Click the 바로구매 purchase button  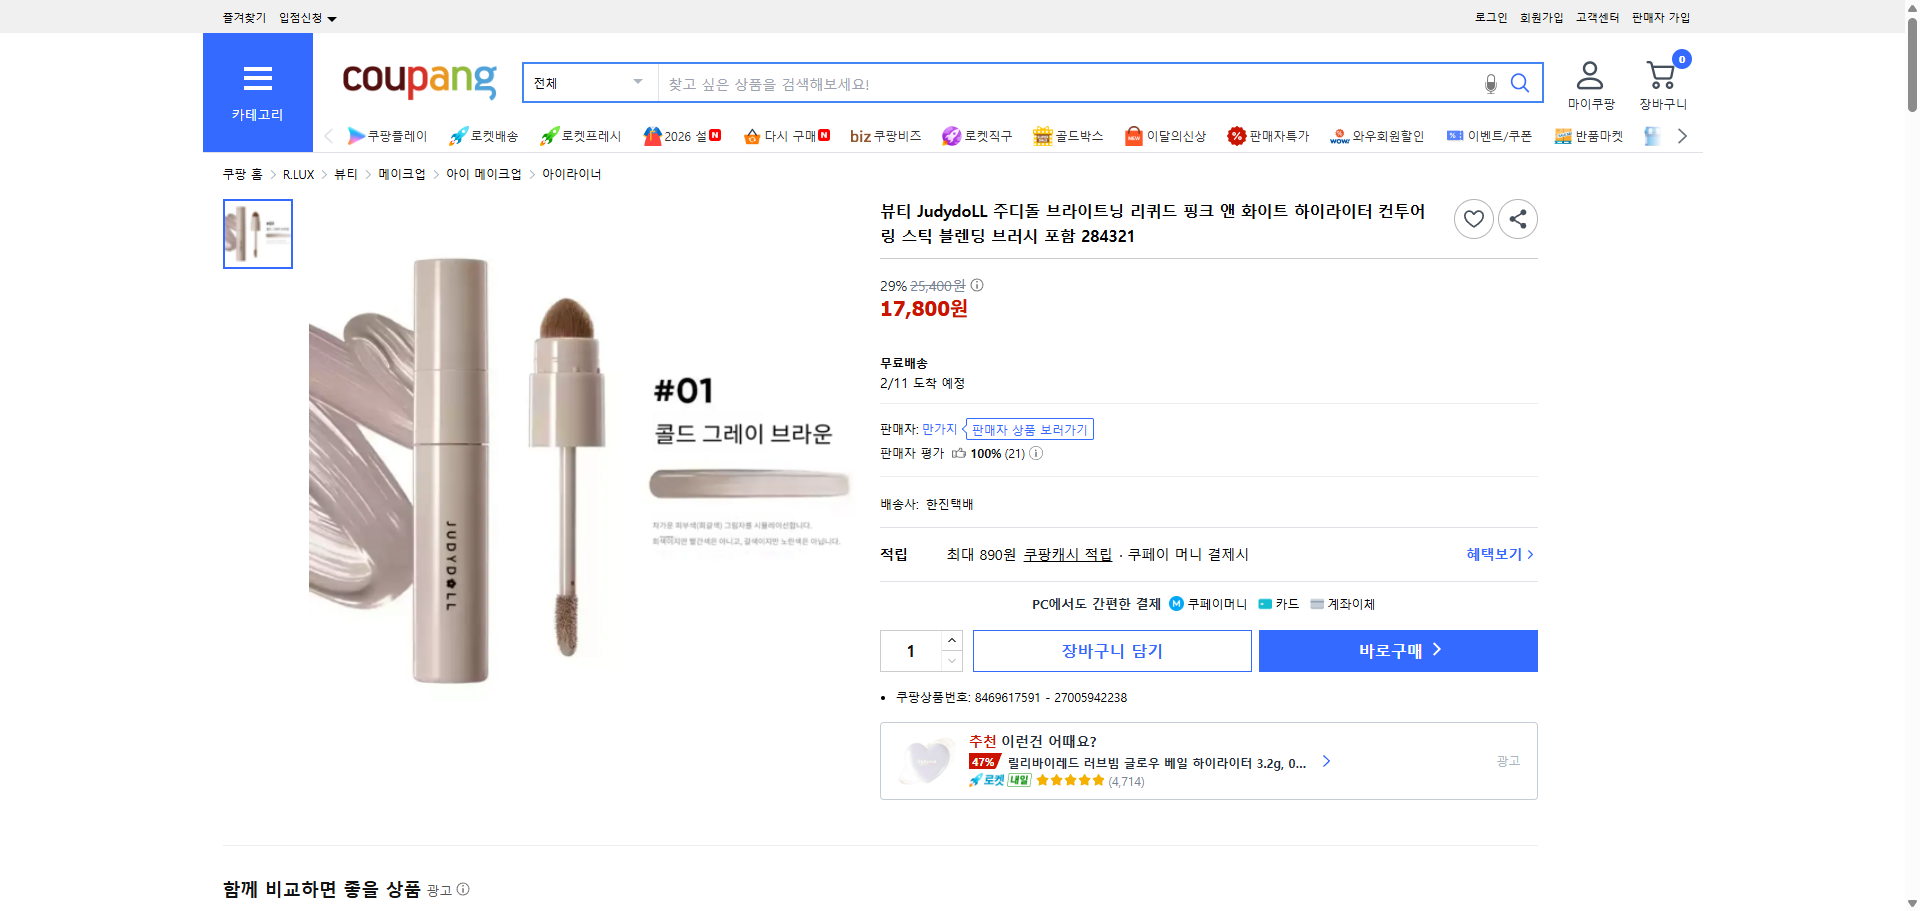pos(1397,650)
